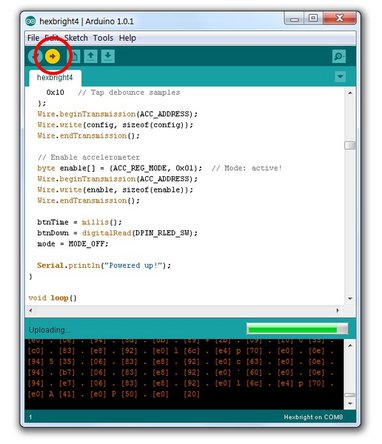
Task: Maximize the Arduino window
Action: (313, 18)
